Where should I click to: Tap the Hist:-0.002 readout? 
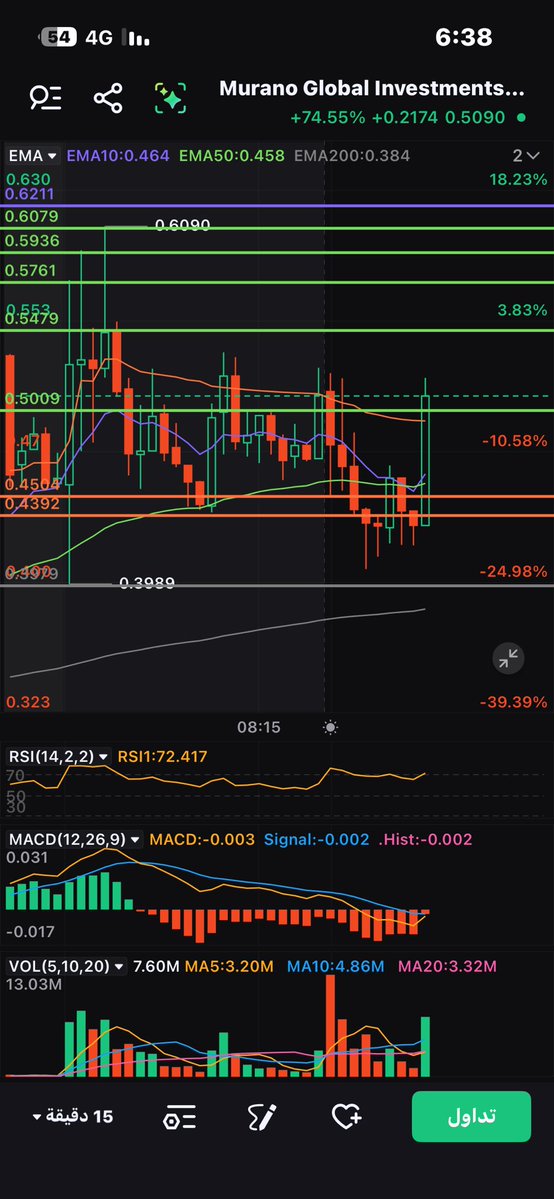(x=425, y=839)
